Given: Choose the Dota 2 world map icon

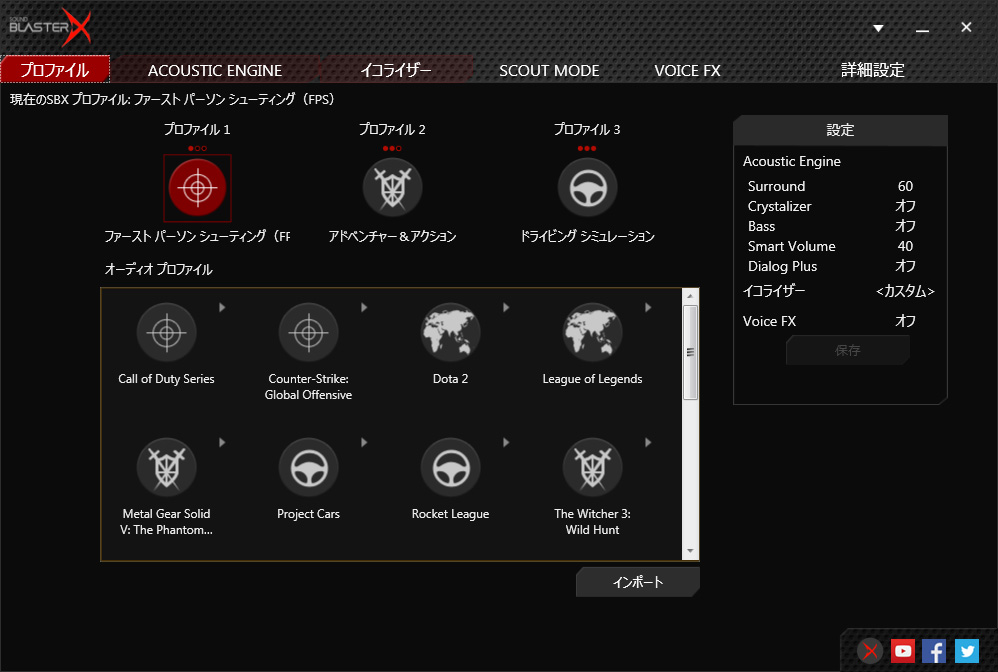Looking at the screenshot, I should [450, 332].
